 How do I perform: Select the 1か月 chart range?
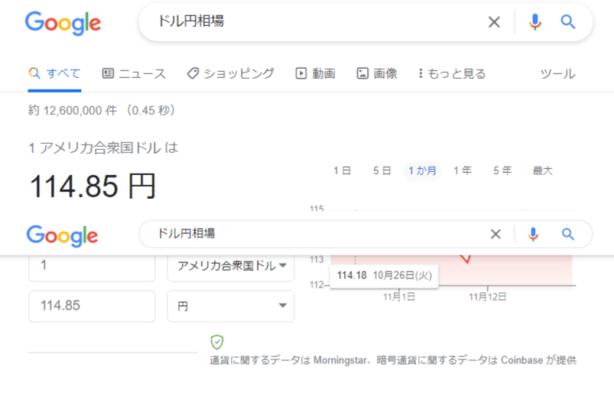point(422,171)
